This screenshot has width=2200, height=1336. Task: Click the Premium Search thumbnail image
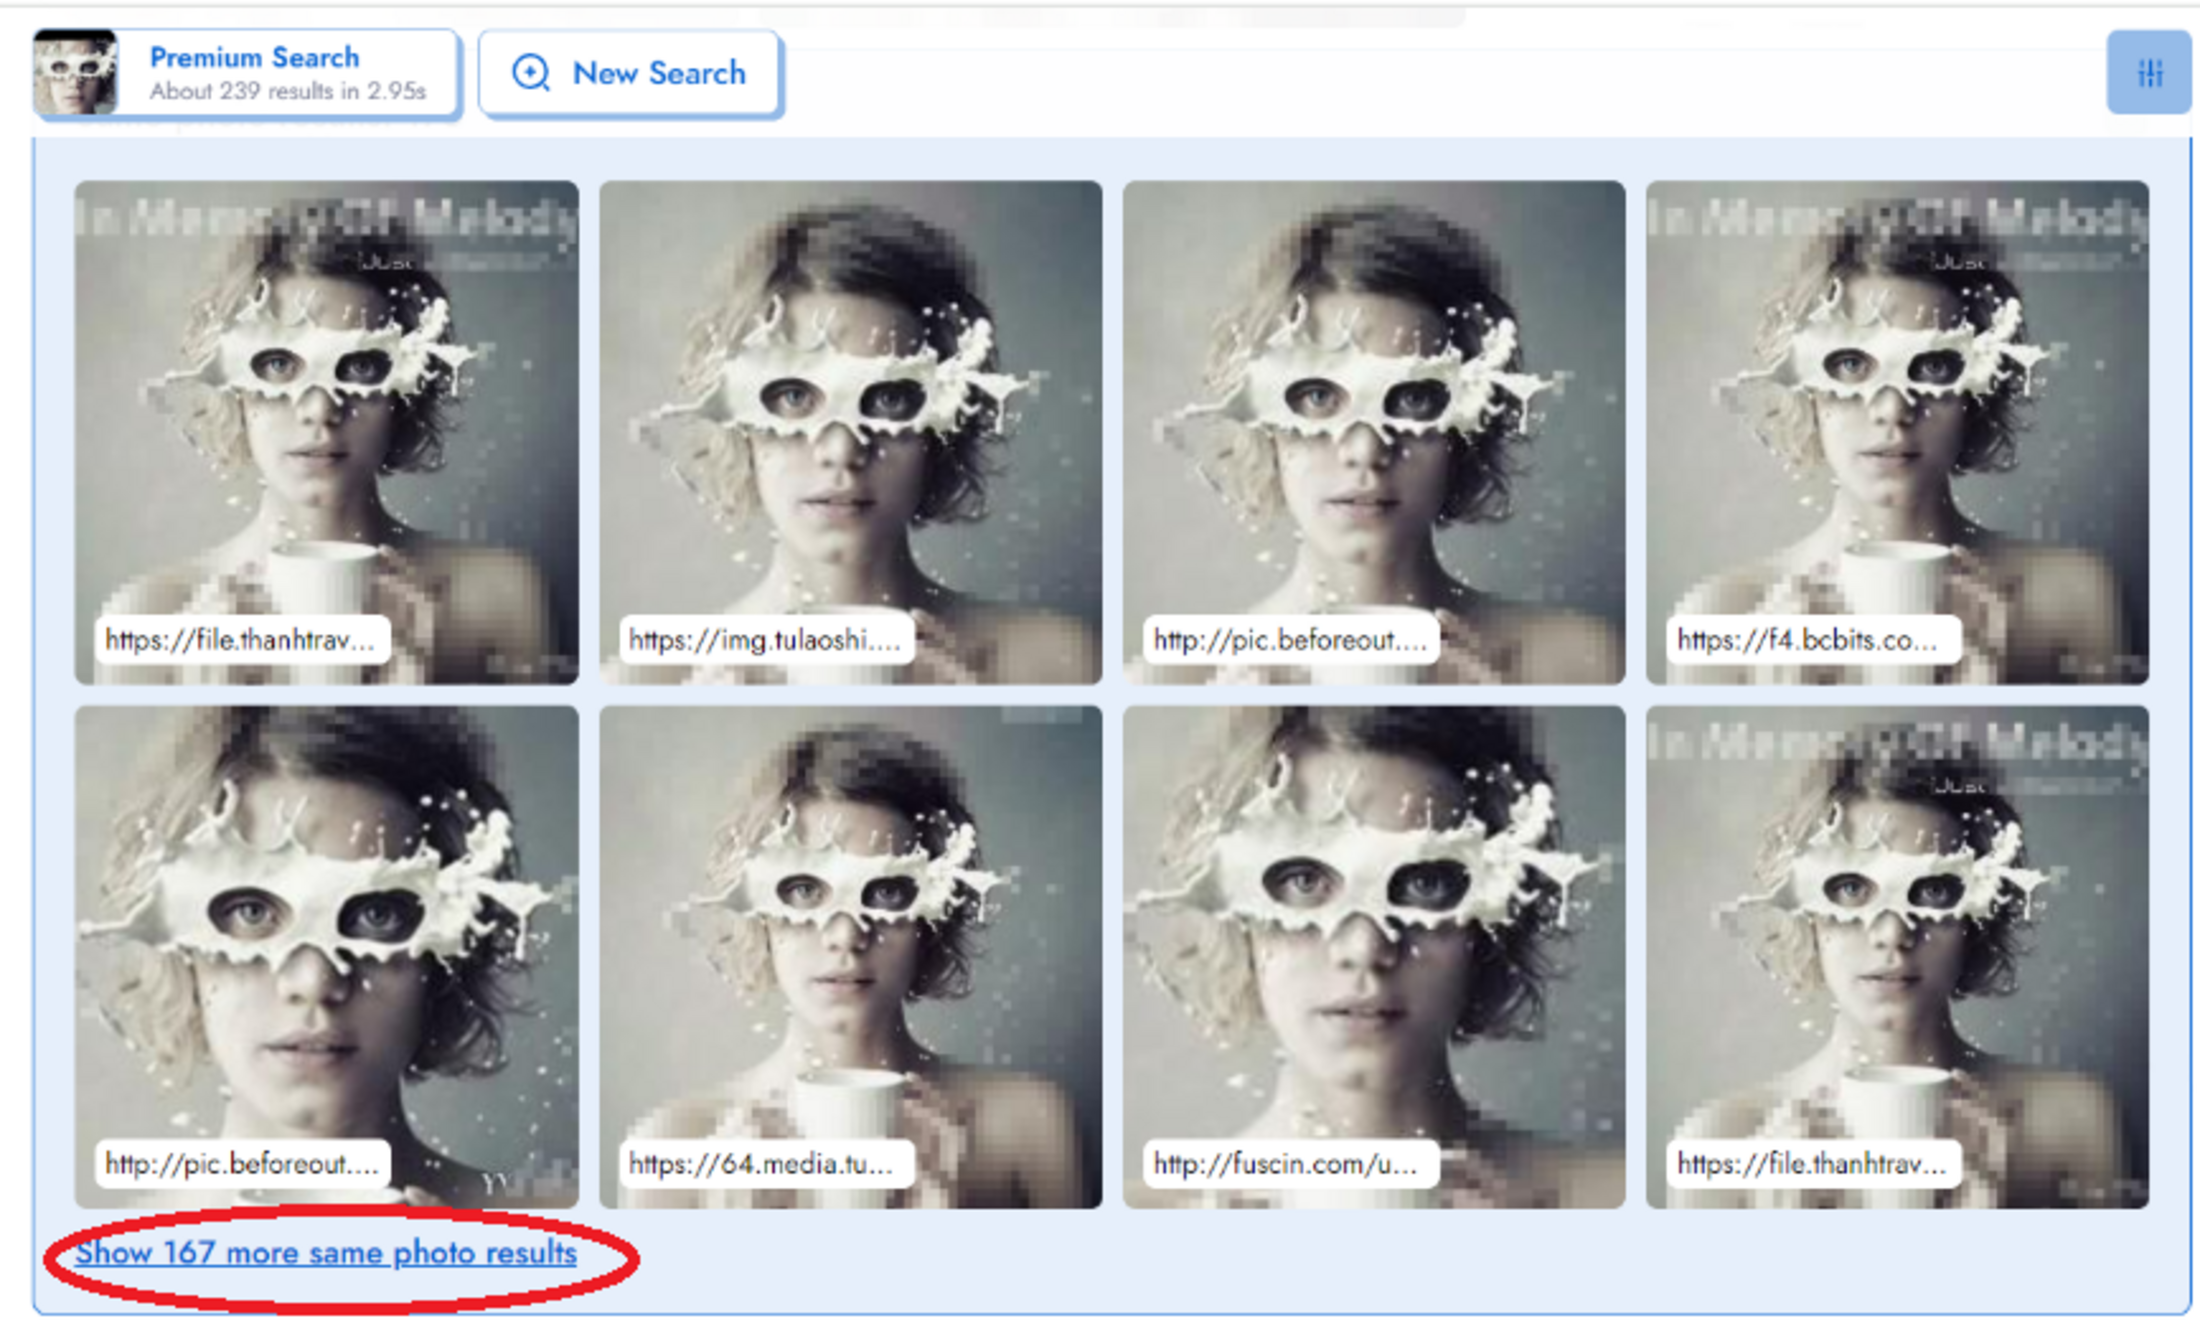pyautogui.click(x=75, y=72)
